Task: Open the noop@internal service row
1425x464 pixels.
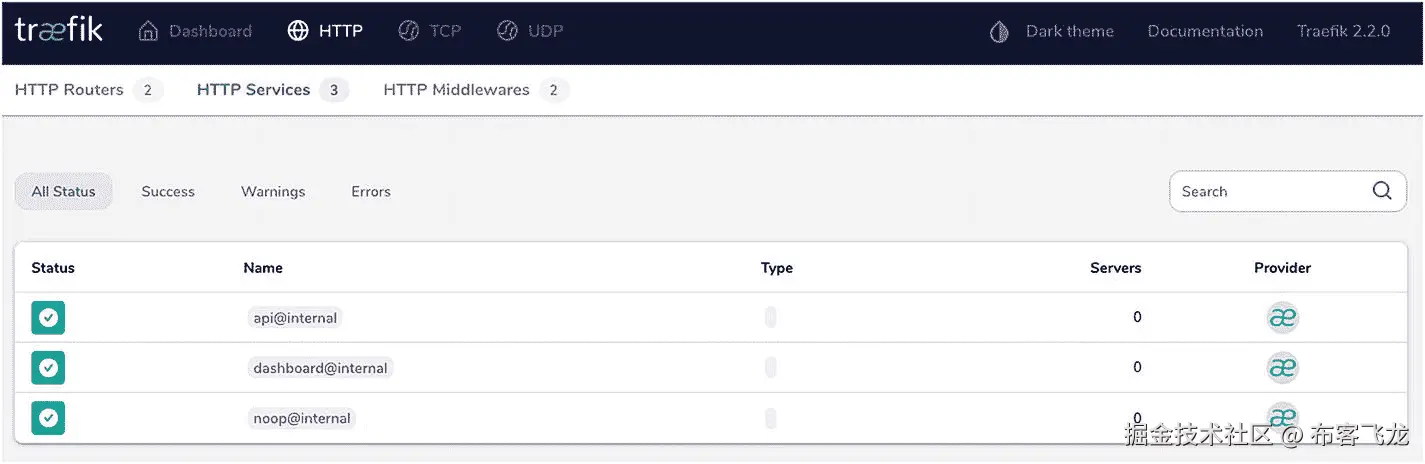Action: (302, 418)
